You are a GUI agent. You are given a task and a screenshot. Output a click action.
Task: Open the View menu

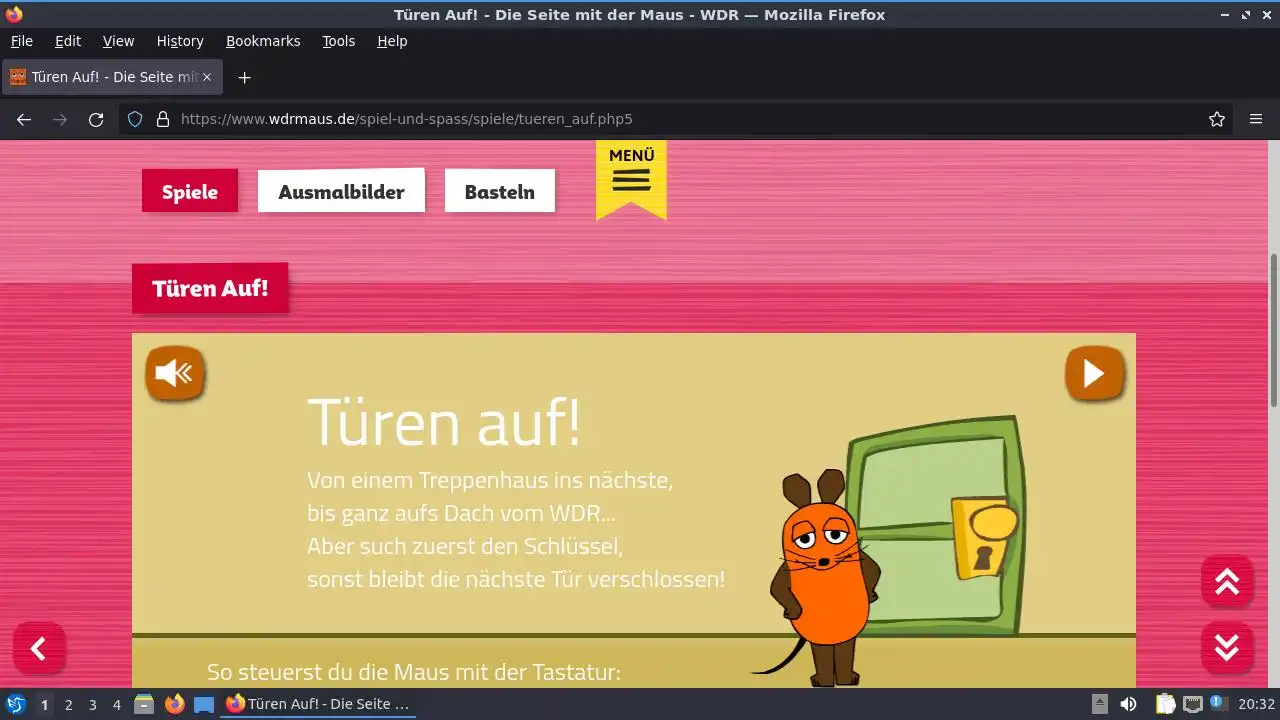point(118,41)
